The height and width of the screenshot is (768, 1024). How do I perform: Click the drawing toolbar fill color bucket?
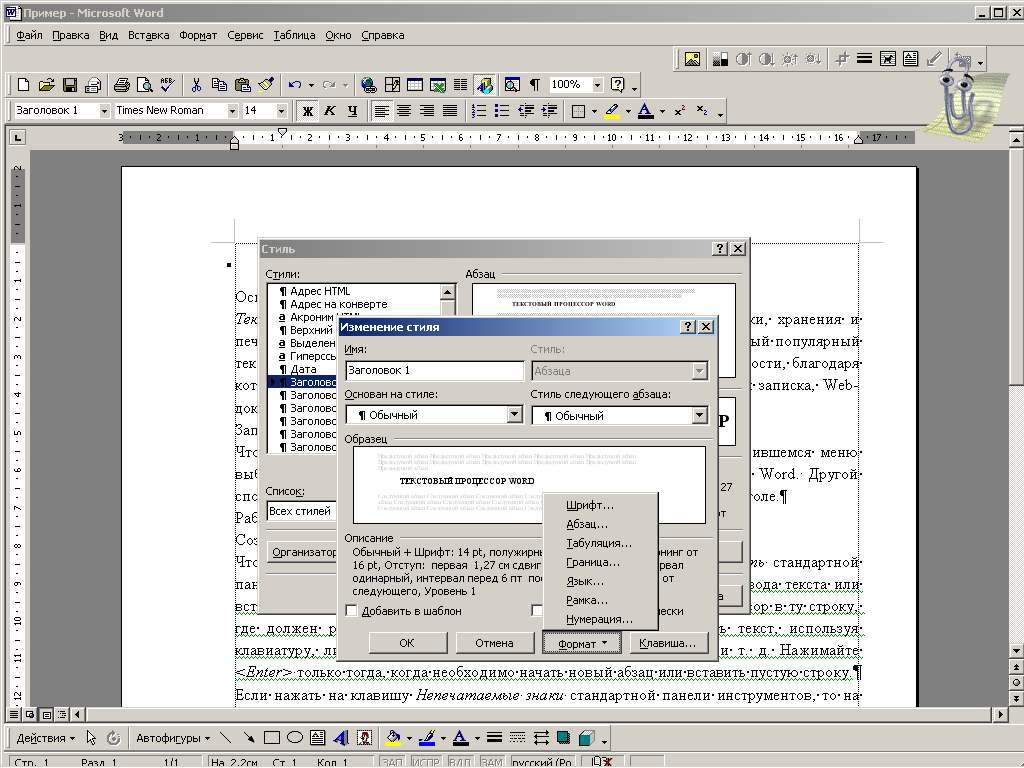[x=393, y=738]
